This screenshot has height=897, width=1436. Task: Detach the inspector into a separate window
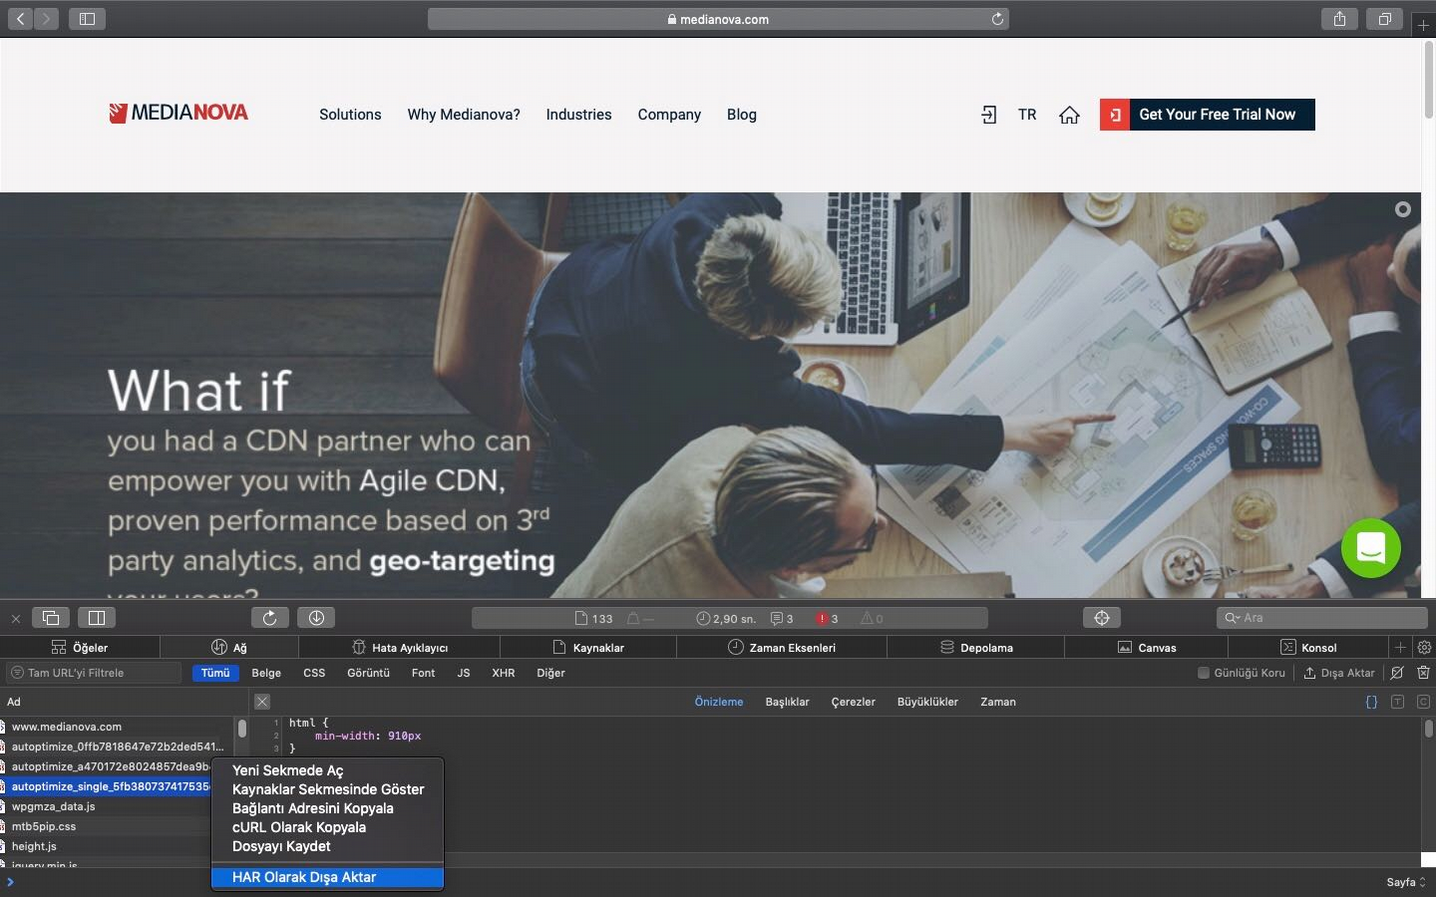pyautogui.click(x=51, y=618)
